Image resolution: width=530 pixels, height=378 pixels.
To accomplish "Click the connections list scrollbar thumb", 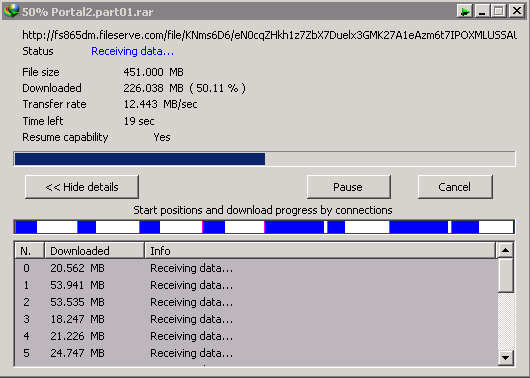I will [x=506, y=275].
